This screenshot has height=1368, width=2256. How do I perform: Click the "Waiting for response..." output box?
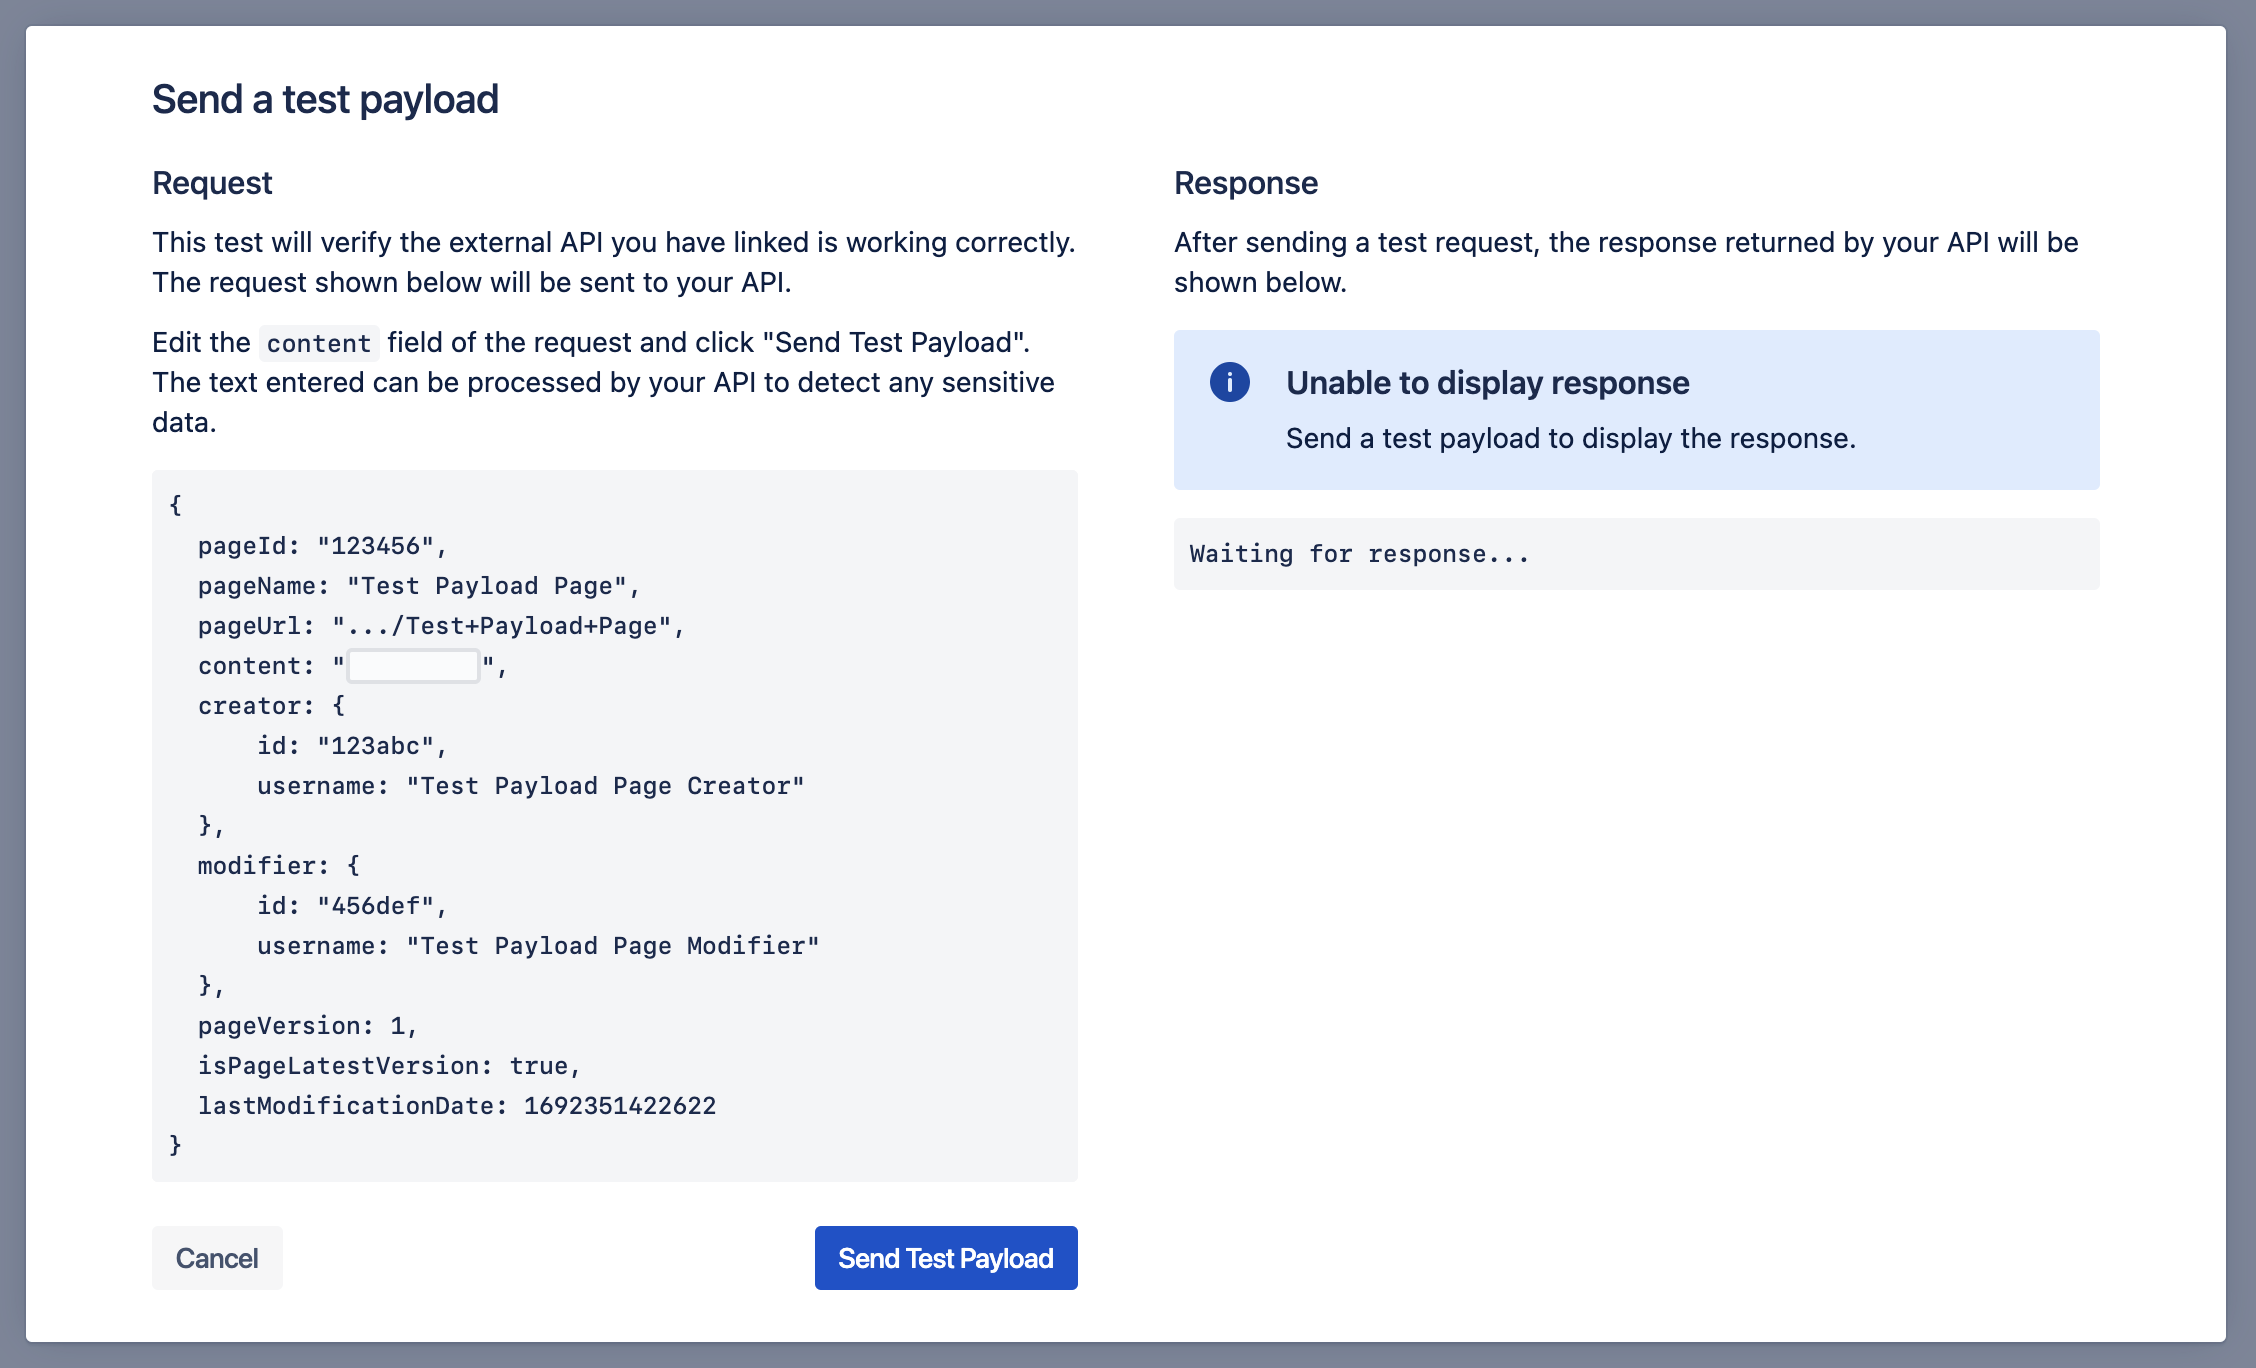point(1635,554)
